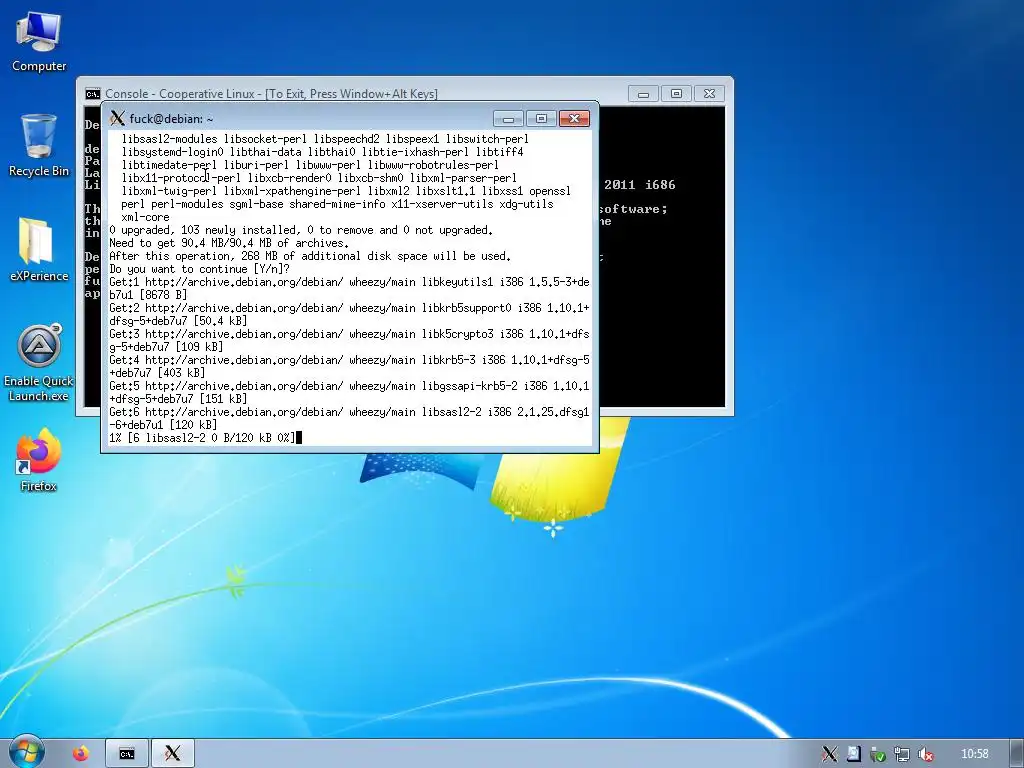Image resolution: width=1024 pixels, height=768 pixels.
Task: Click the Get:3 libk5crypto3 download line
Action: coord(349,340)
